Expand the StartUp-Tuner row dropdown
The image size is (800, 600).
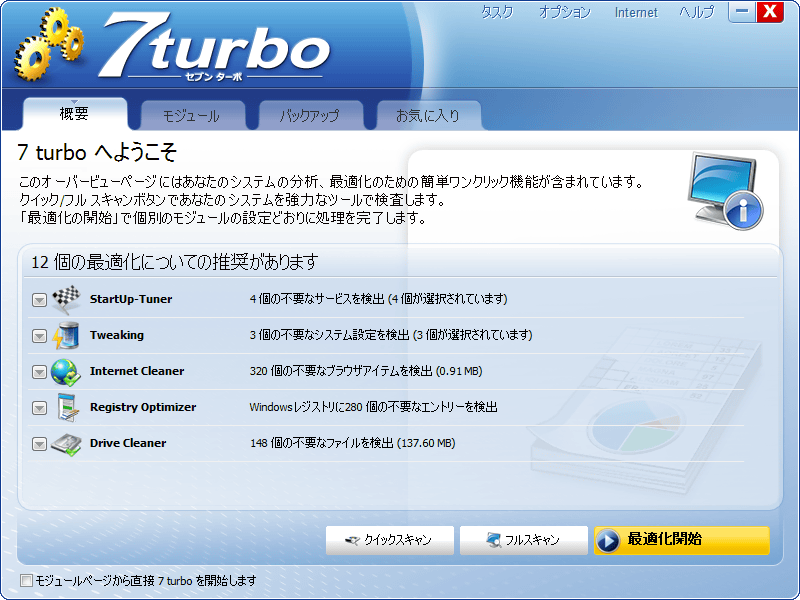[x=39, y=299]
